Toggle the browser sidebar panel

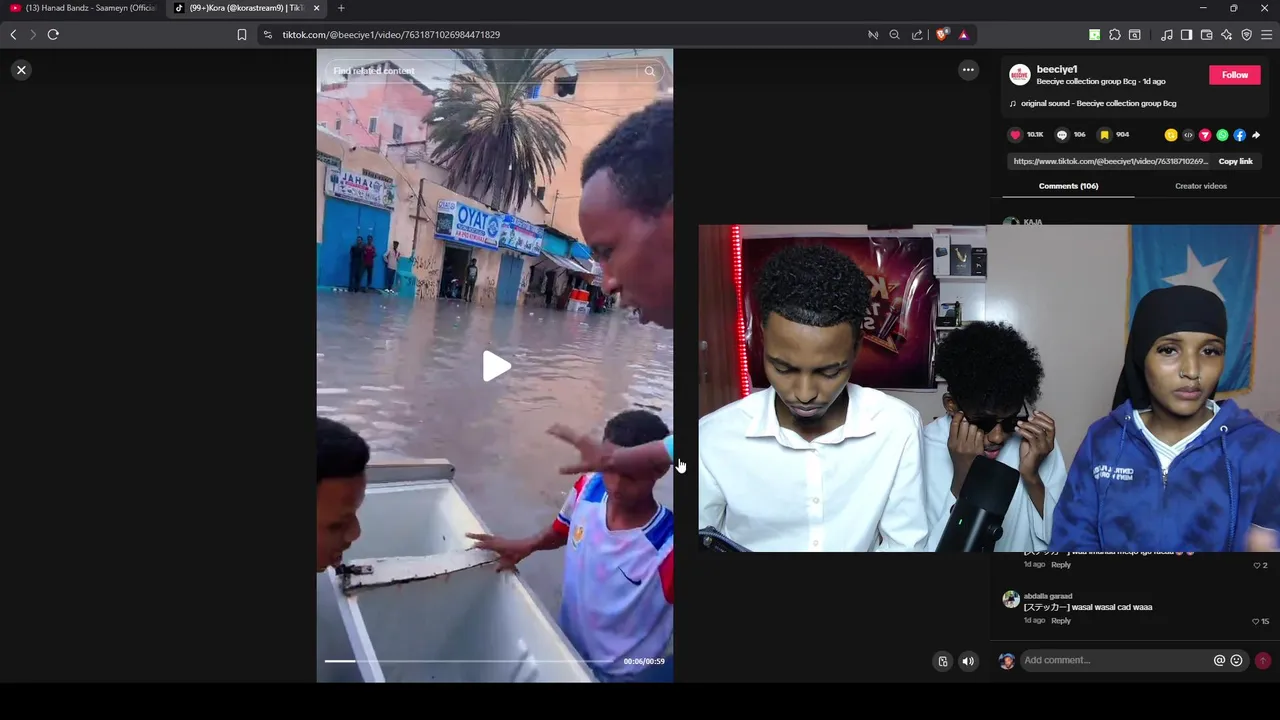tap(1187, 35)
